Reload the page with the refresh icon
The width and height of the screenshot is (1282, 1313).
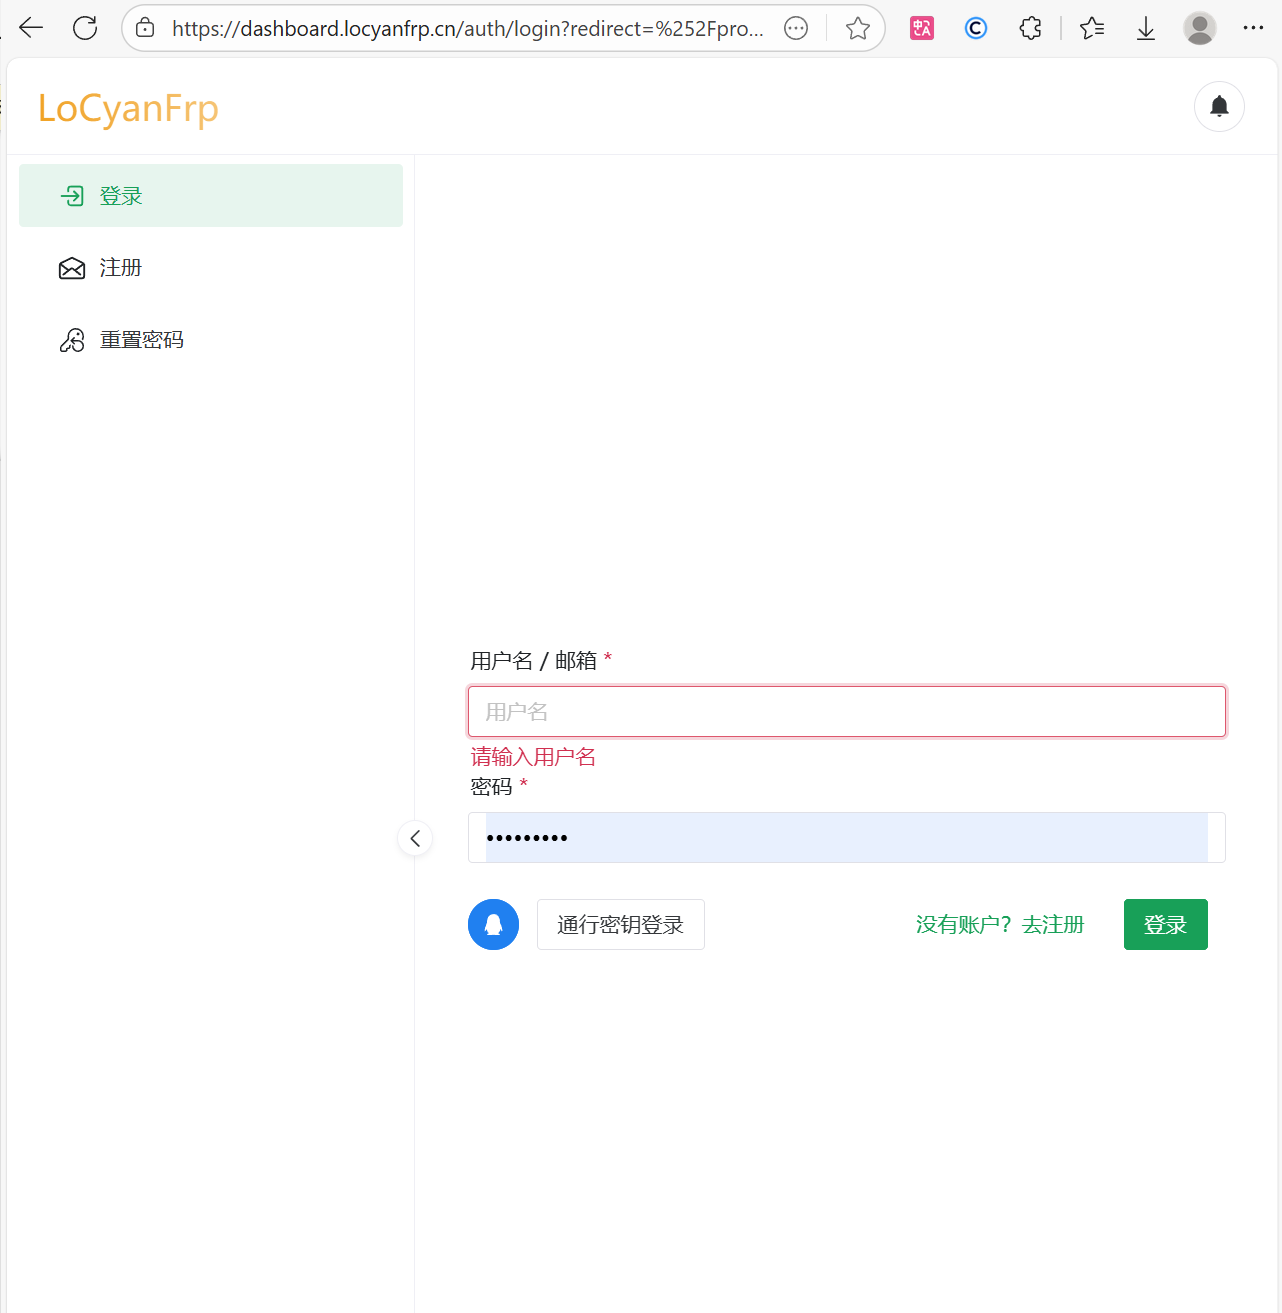point(85,28)
